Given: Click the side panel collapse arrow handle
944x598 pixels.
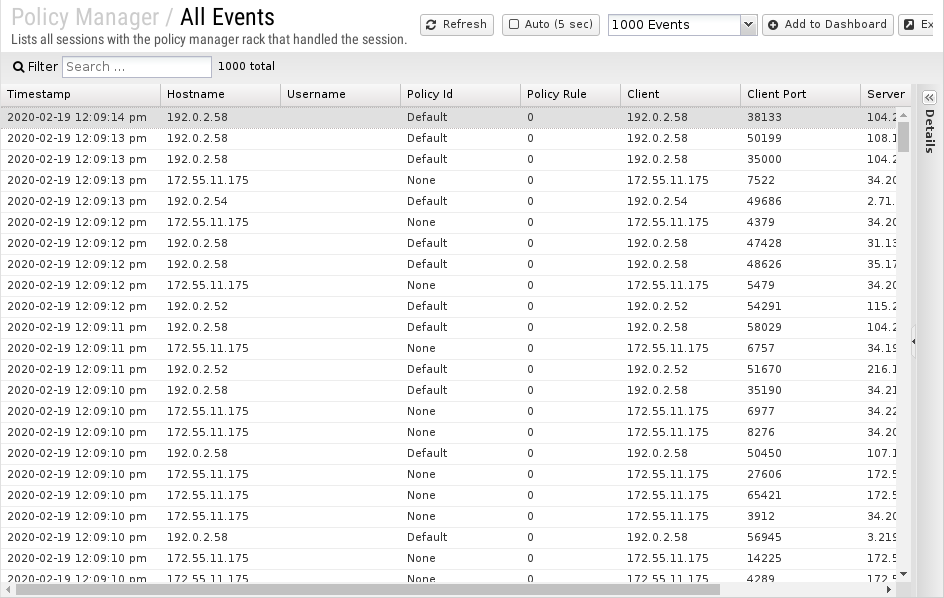Looking at the screenshot, I should tap(913, 341).
